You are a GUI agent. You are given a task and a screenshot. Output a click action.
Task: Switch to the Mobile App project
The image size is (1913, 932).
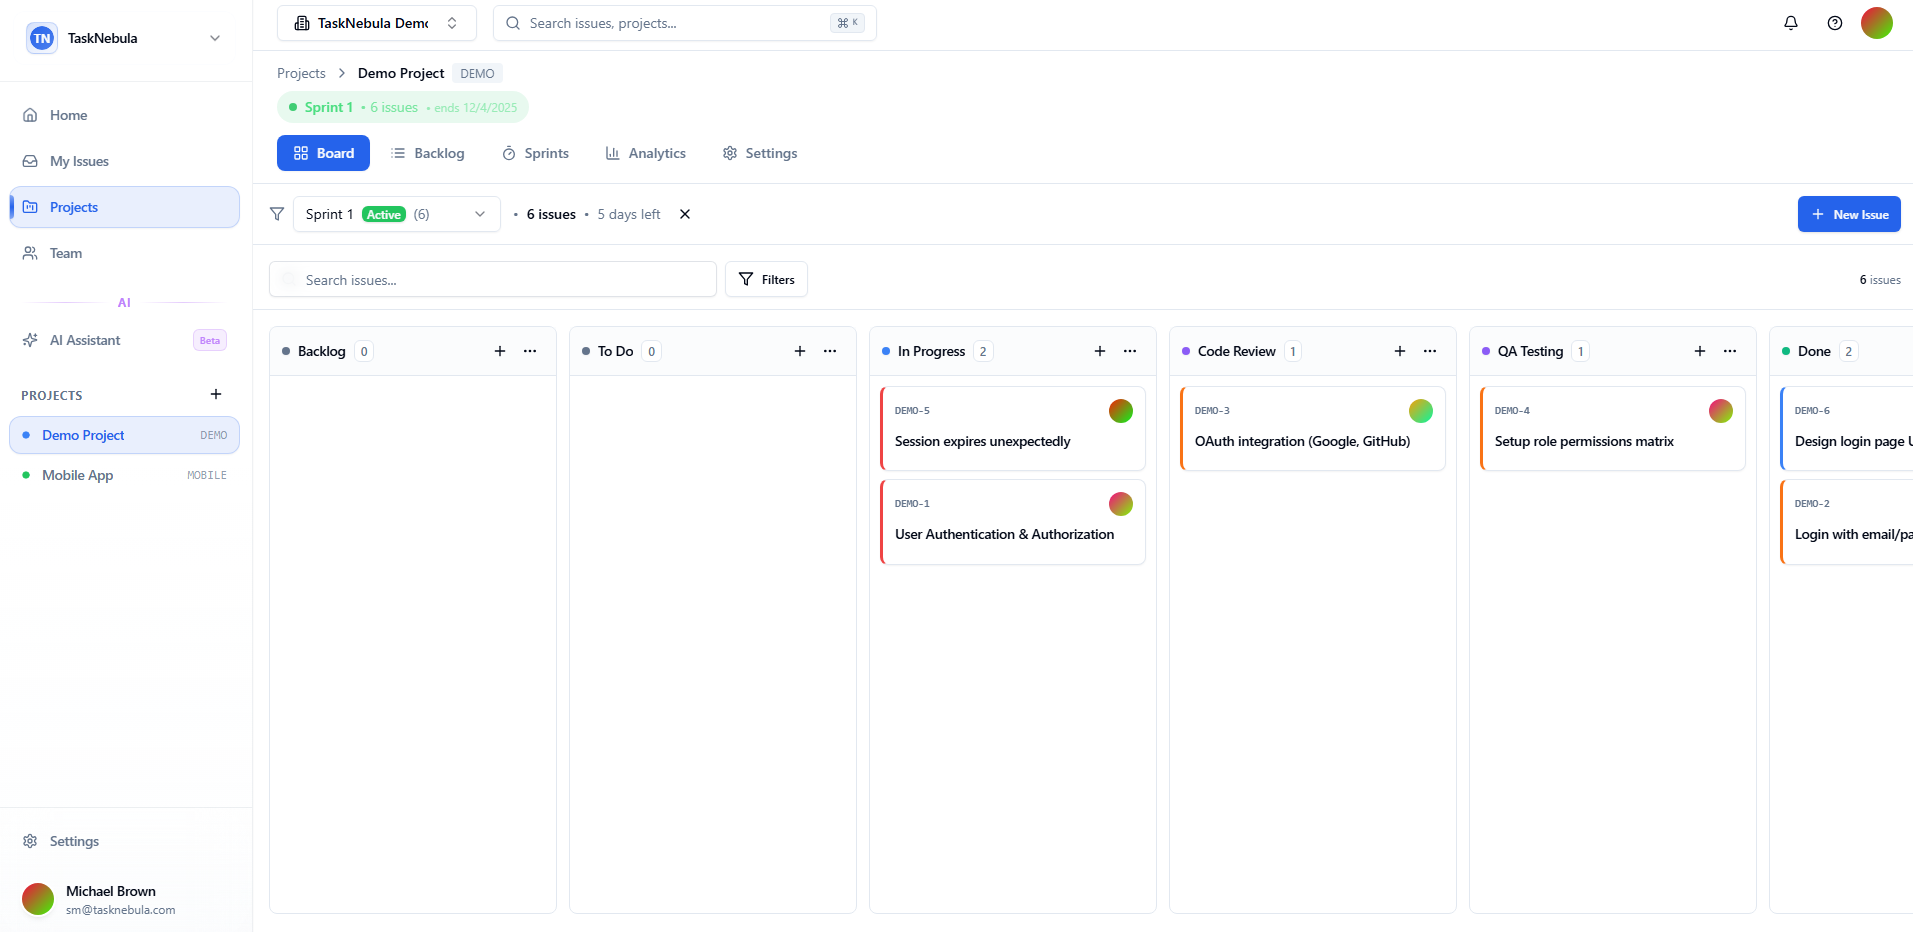[x=77, y=475]
